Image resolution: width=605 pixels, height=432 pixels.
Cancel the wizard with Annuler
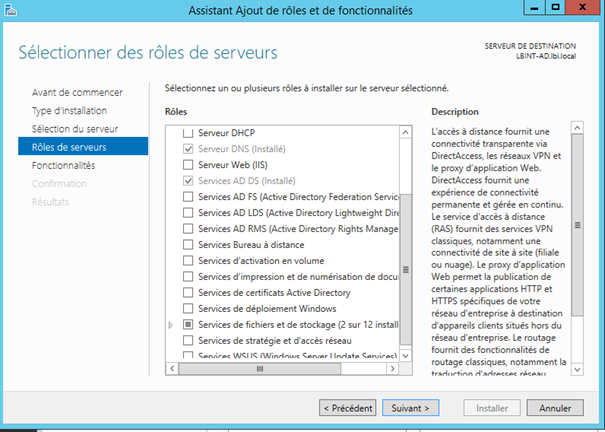click(554, 408)
